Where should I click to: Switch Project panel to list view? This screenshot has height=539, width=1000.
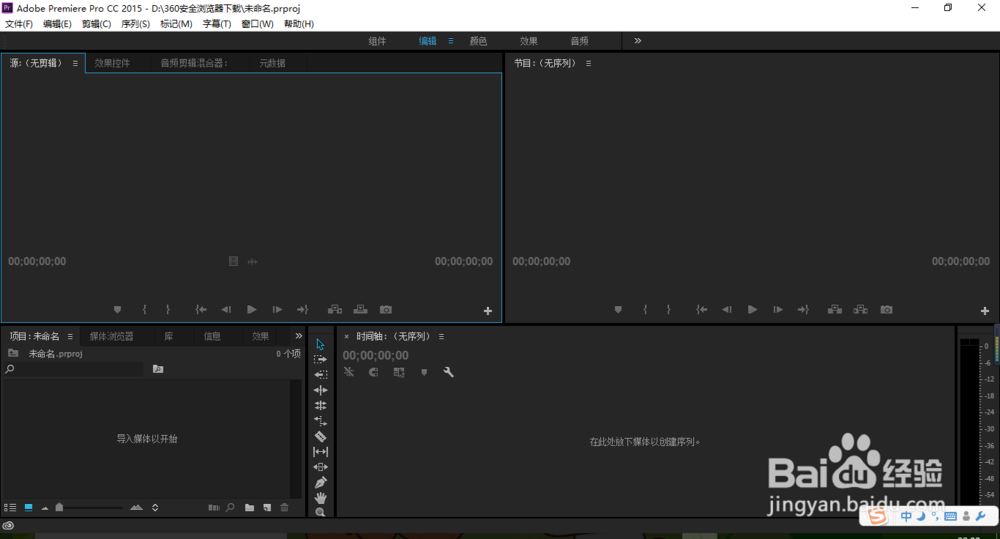(10, 508)
